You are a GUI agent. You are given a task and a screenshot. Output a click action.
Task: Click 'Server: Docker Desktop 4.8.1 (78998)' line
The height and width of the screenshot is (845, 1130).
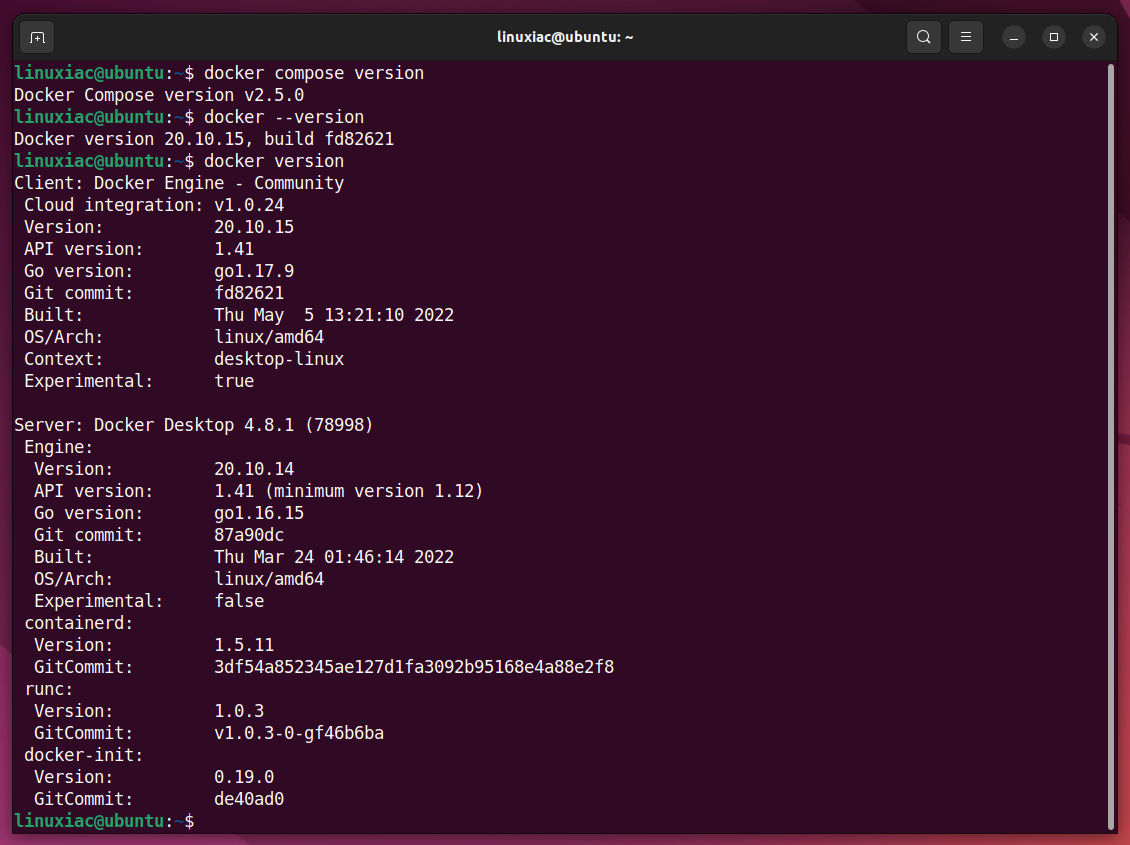click(x=194, y=425)
